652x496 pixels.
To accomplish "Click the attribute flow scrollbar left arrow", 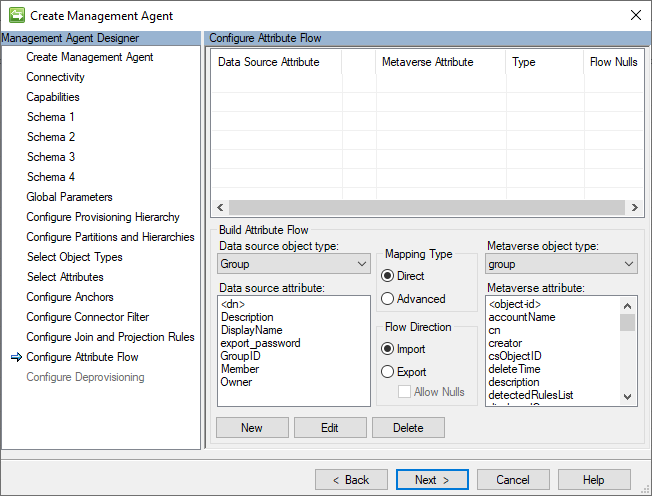I will [x=220, y=207].
